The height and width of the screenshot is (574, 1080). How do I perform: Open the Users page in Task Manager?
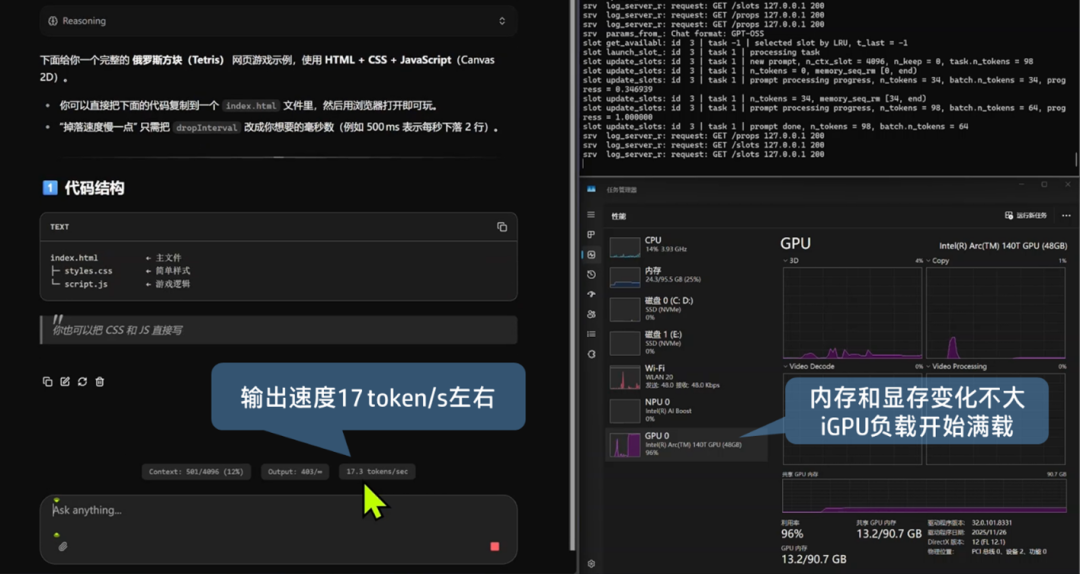[x=591, y=314]
